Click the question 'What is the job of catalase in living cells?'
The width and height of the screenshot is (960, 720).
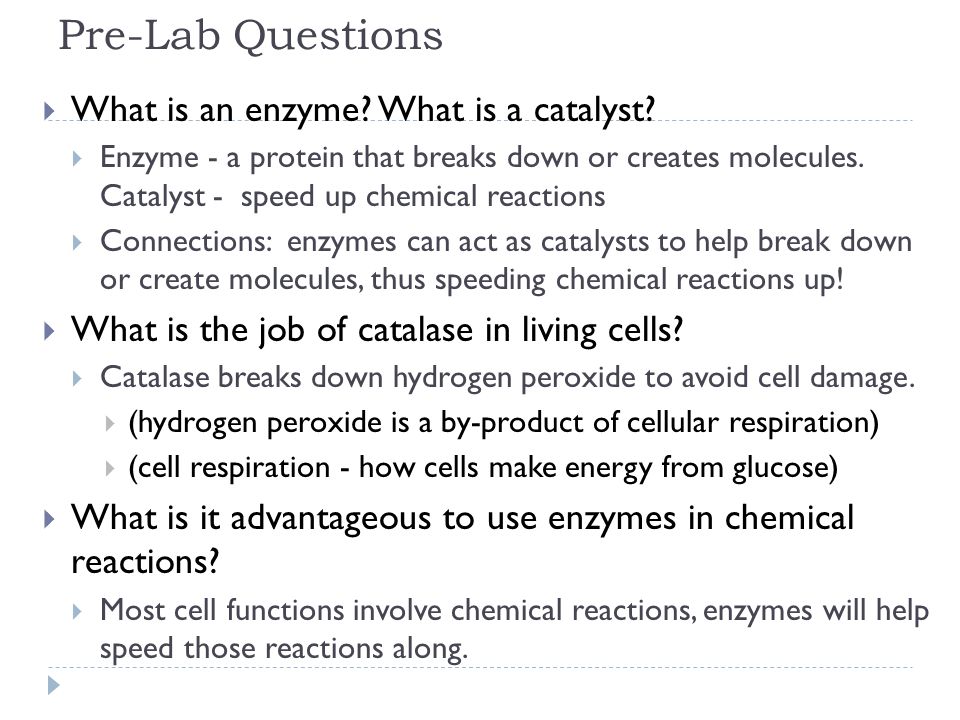(377, 331)
